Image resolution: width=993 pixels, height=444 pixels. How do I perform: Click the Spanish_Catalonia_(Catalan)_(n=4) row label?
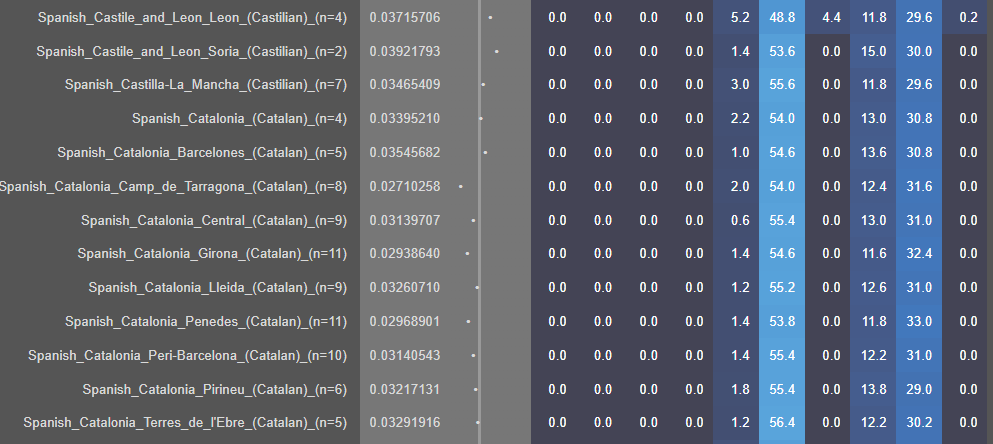pyautogui.click(x=239, y=119)
